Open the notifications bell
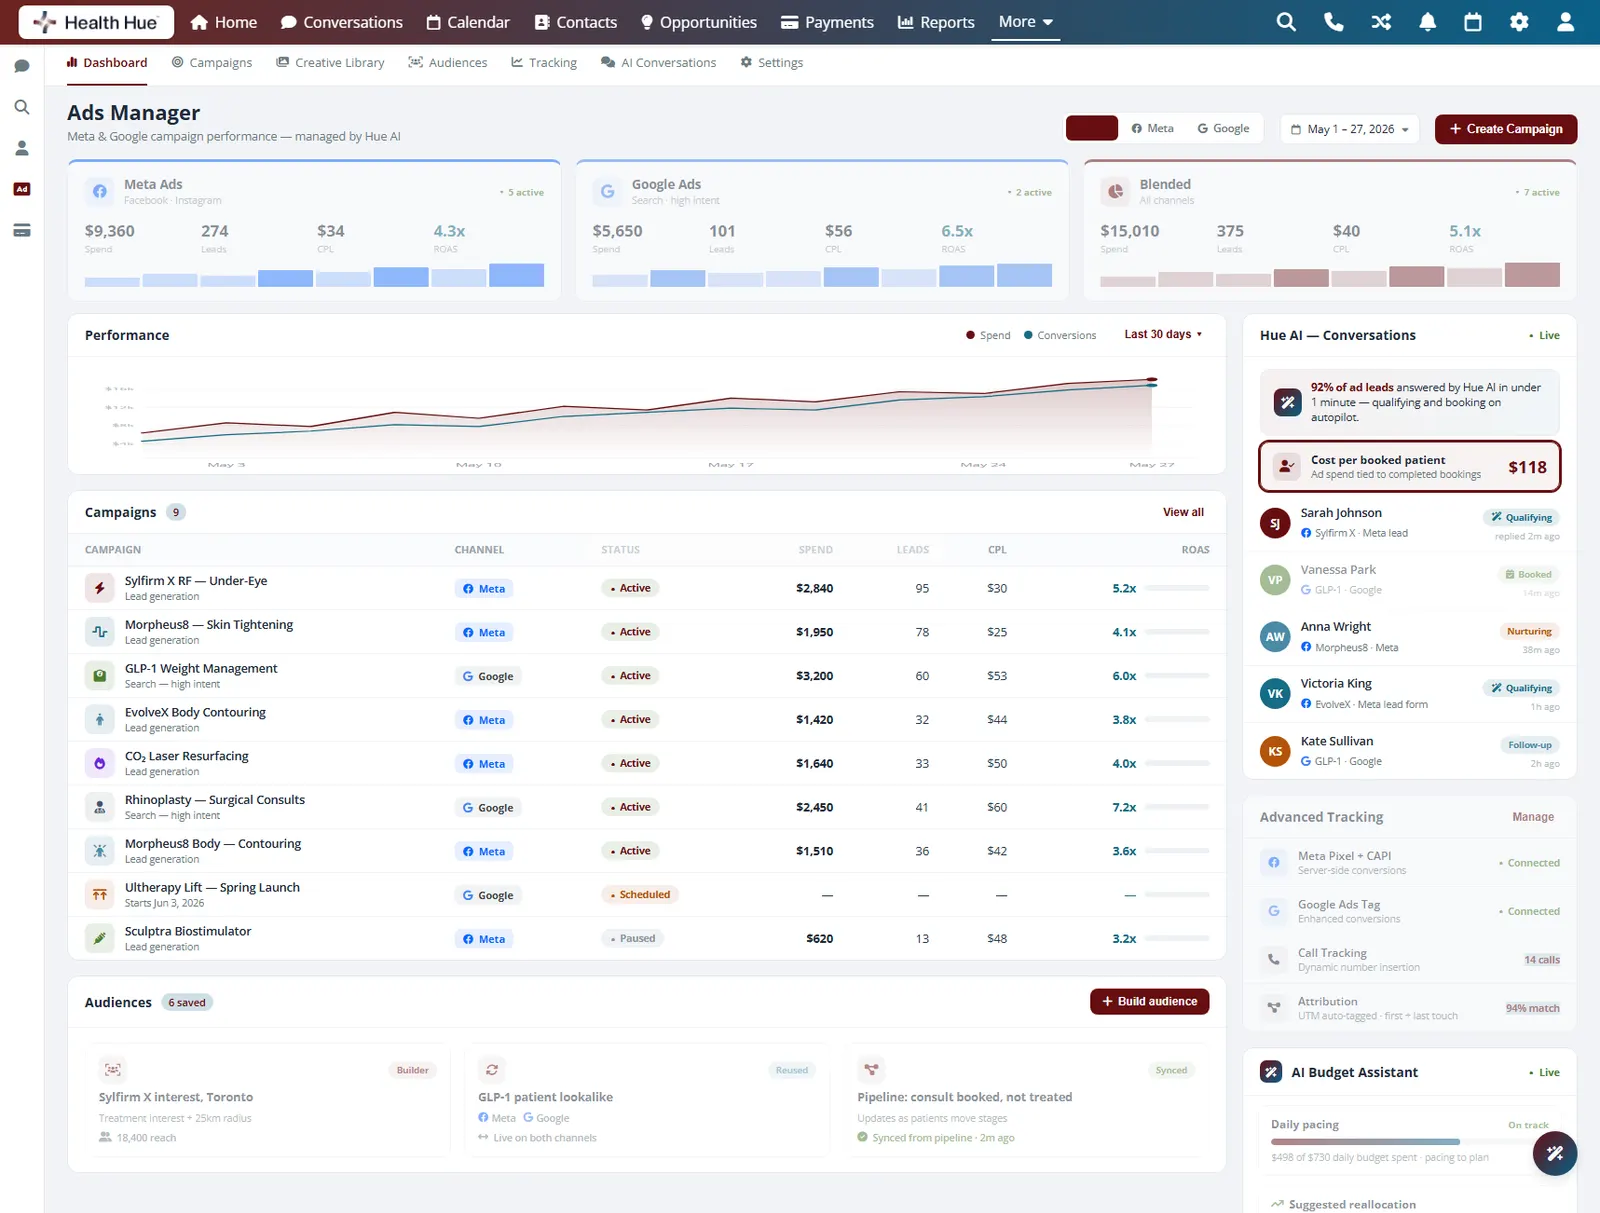This screenshot has width=1600, height=1213. click(x=1428, y=22)
